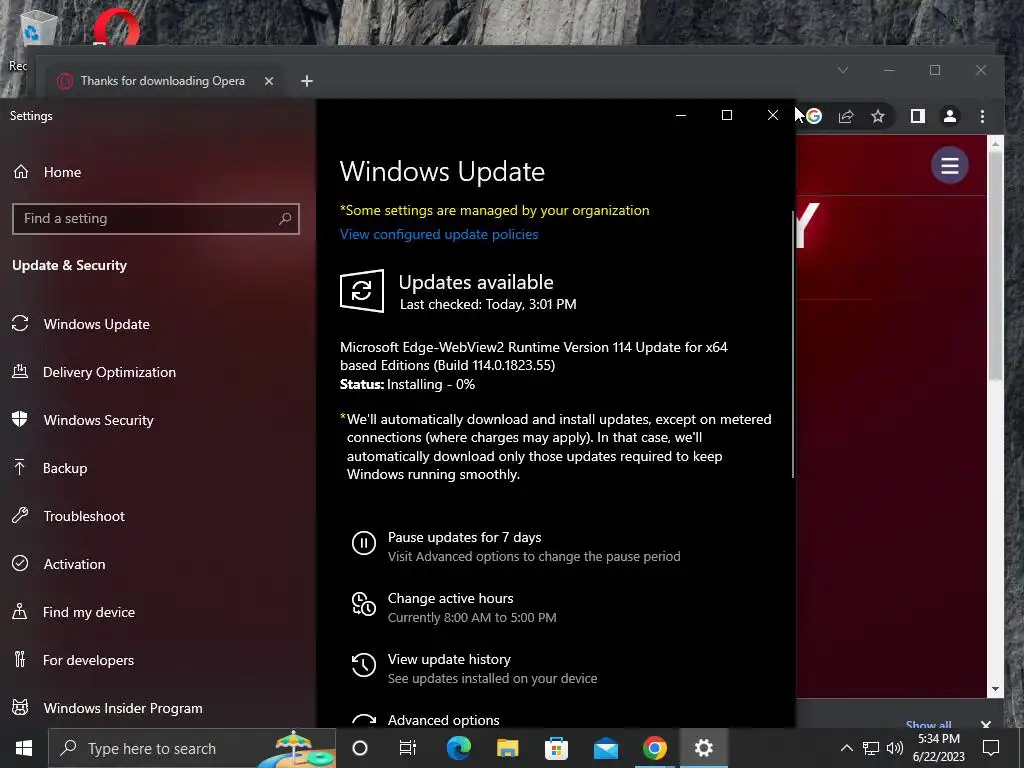
Task: Click the Windows Insider Program cat icon
Action: [x=20, y=707]
